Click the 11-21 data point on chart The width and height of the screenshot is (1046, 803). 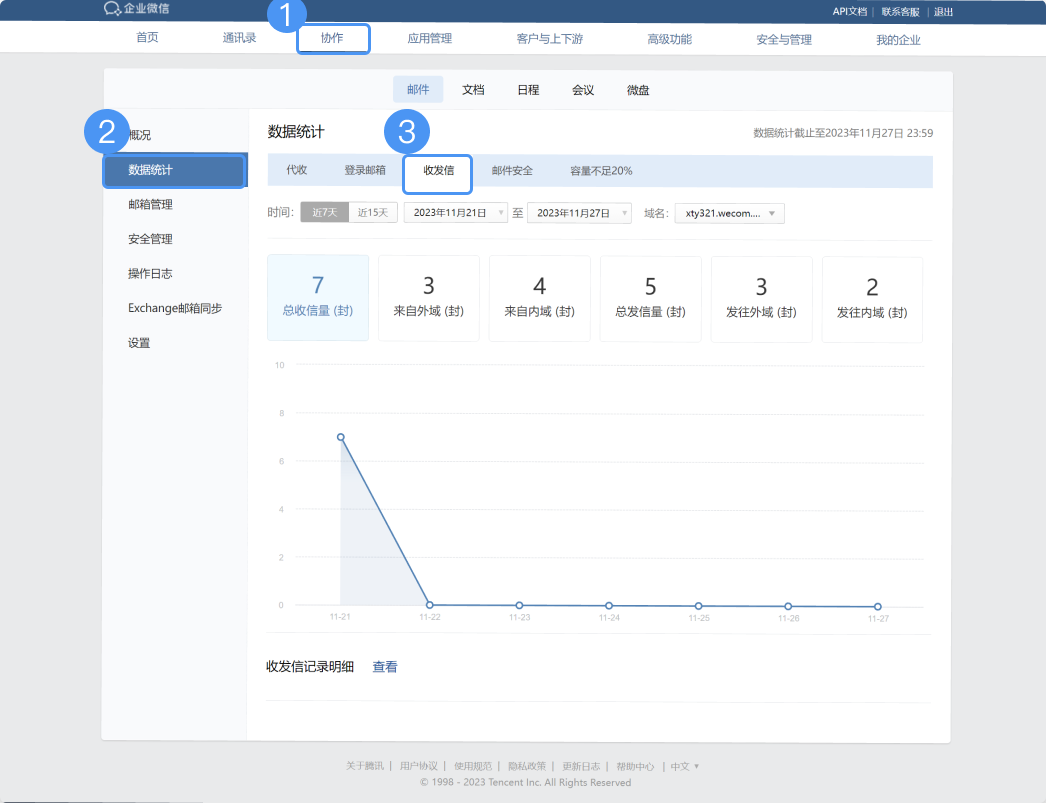(x=341, y=437)
